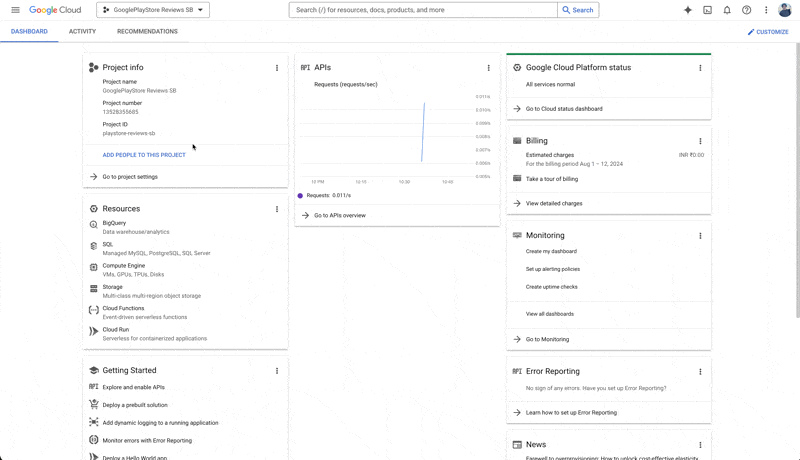The image size is (800, 460).
Task: Click the blue Search button
Action: click(x=578, y=10)
